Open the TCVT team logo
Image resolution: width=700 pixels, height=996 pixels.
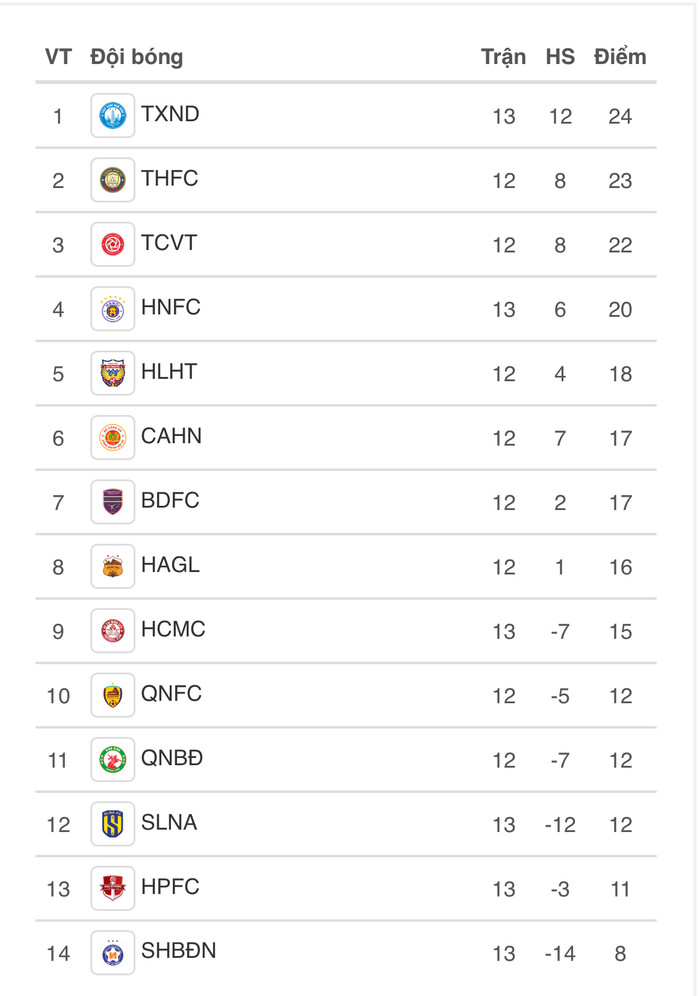coord(112,244)
